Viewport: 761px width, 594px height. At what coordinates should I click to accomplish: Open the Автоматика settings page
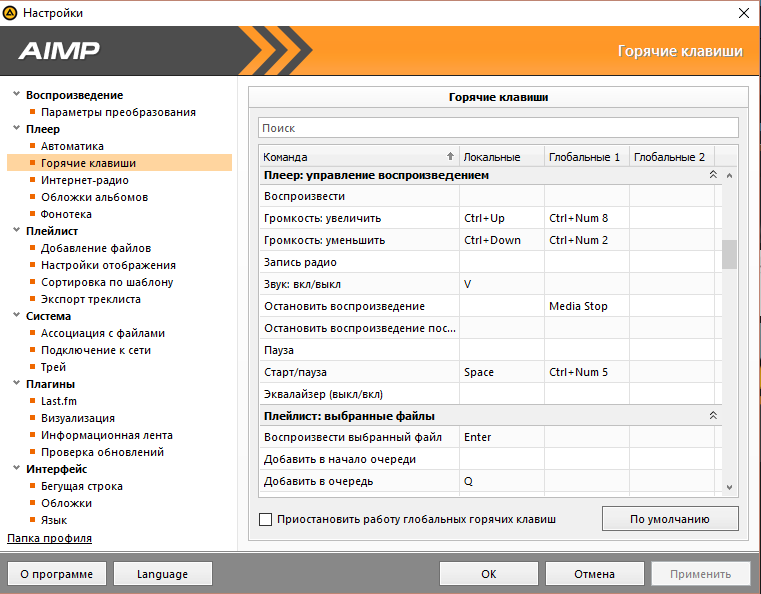point(72,146)
